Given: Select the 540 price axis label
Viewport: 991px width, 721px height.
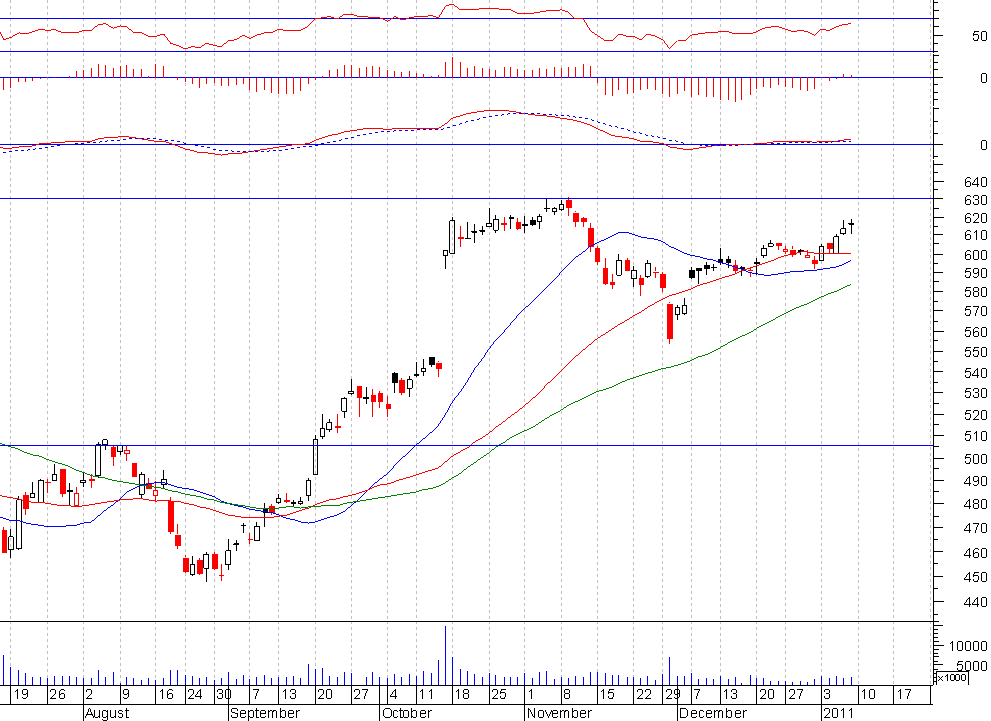Looking at the screenshot, I should 975,373.
